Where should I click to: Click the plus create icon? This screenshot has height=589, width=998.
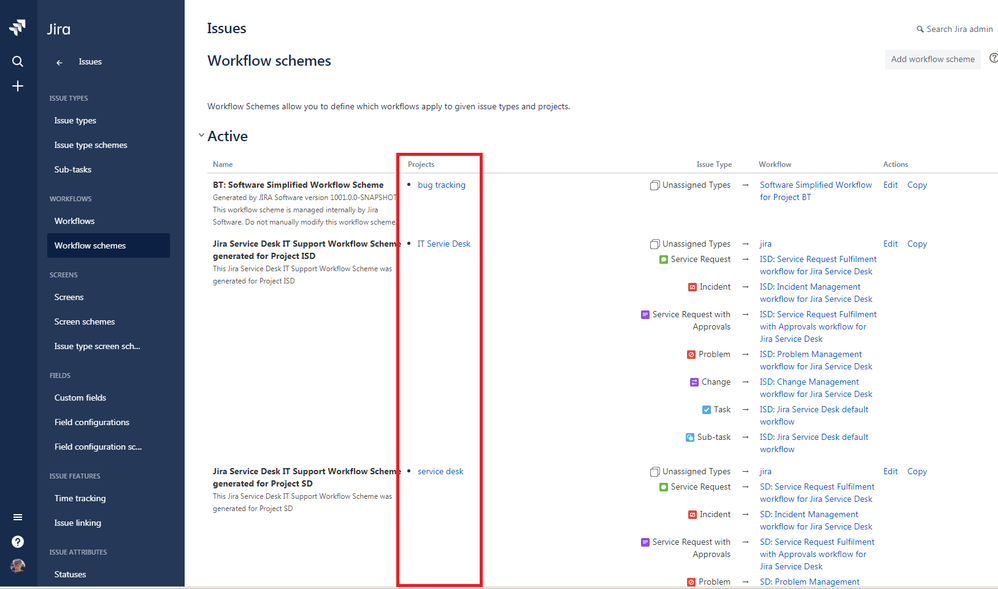pyautogui.click(x=18, y=86)
